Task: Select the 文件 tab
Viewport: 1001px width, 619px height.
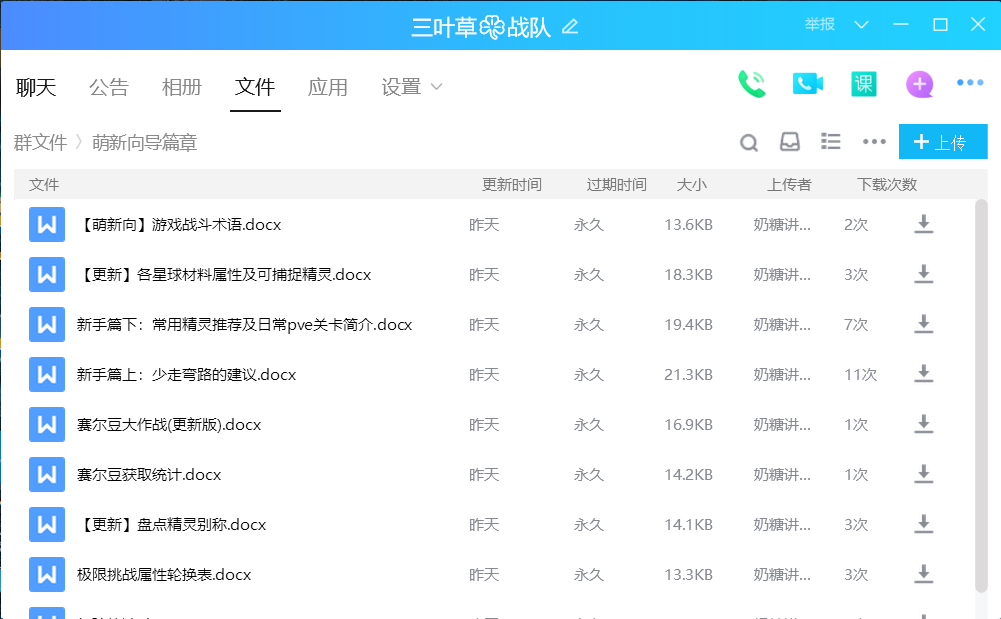Action: 255,87
